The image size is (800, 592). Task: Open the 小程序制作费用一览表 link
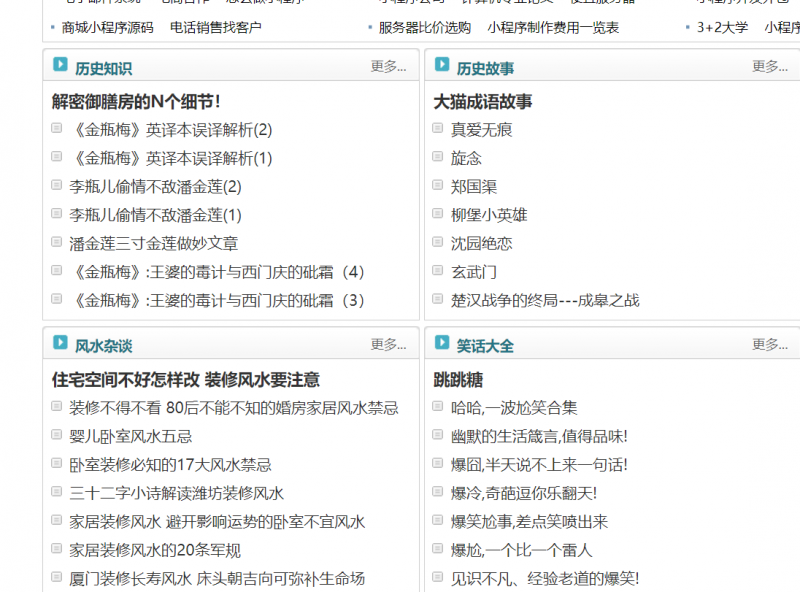[x=553, y=30]
